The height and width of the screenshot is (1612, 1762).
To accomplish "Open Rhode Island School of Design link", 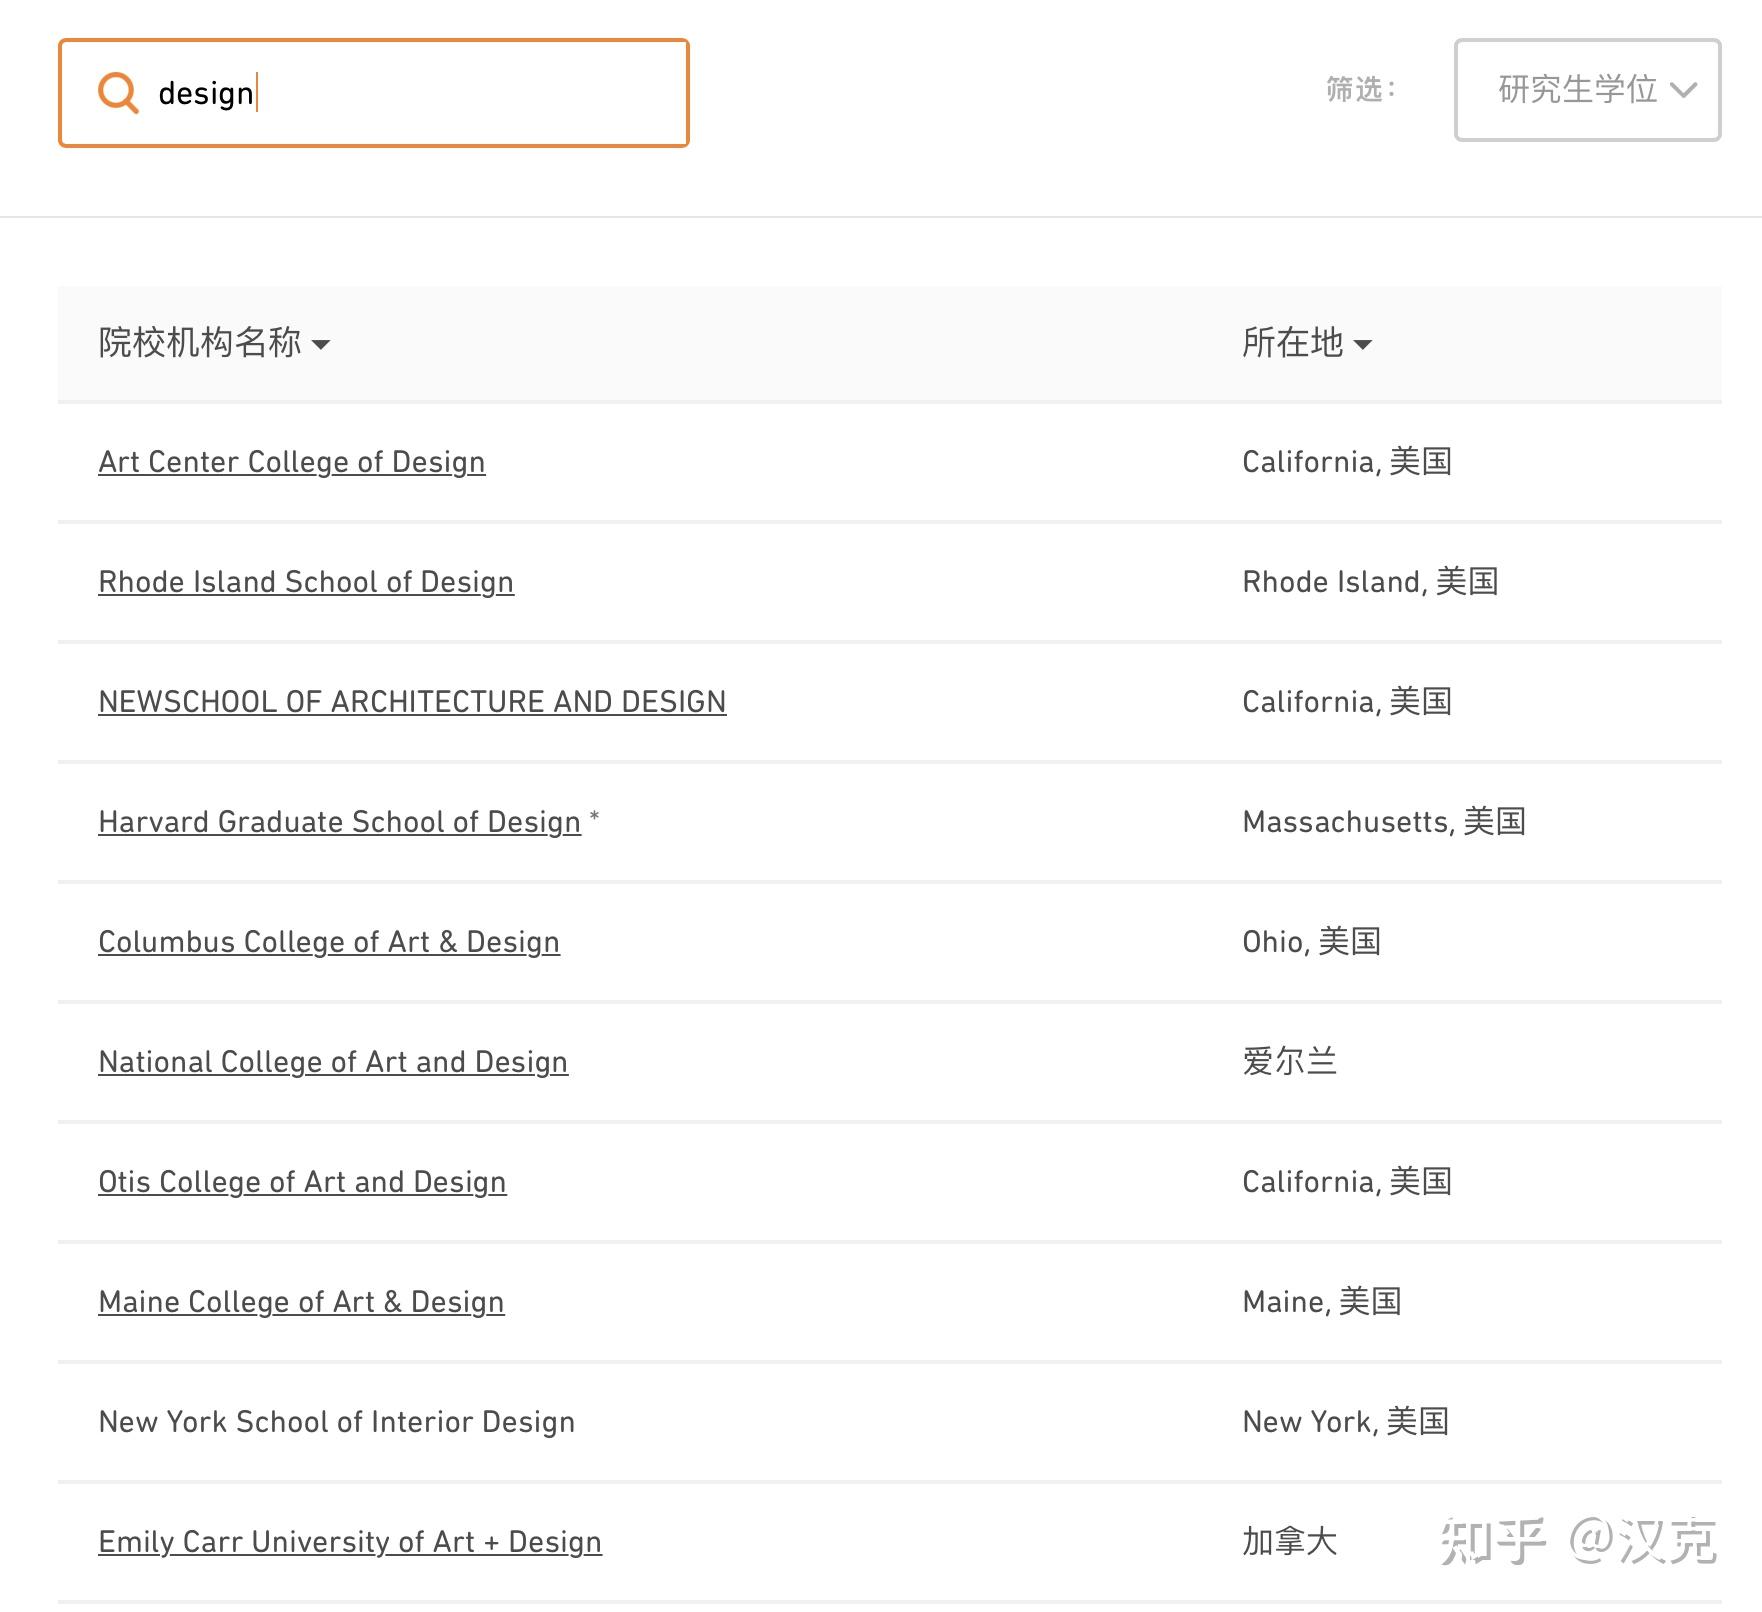I will point(306,582).
